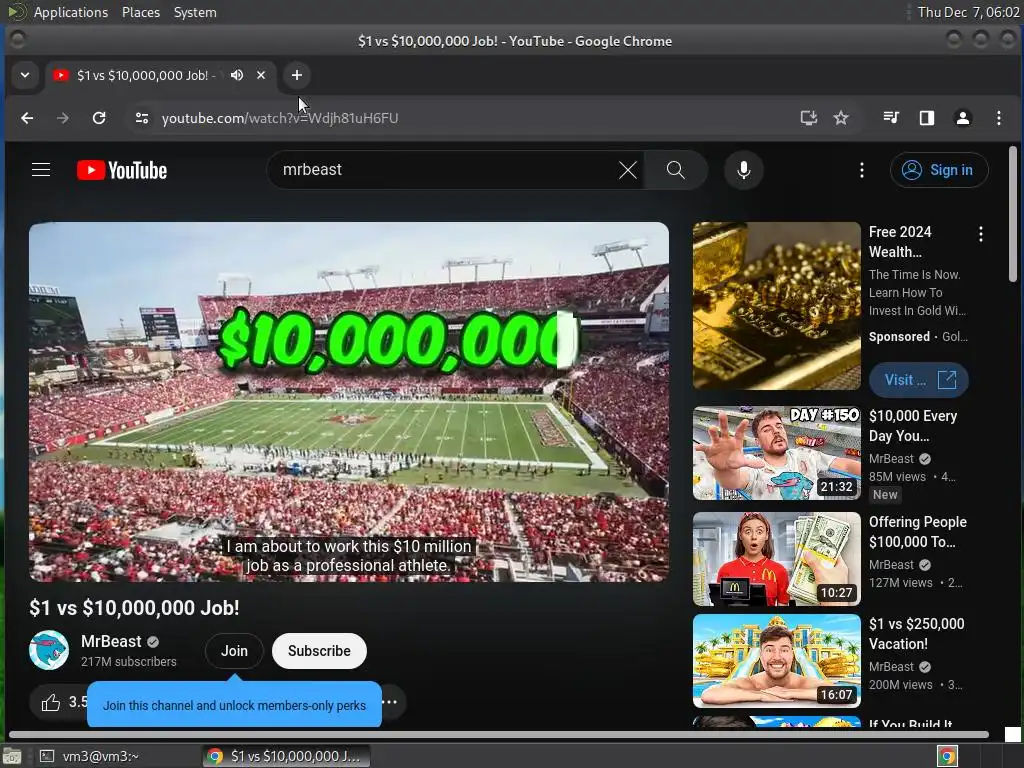Mute tab using speaker icon
Screen dimensions: 1024x768
pyautogui.click(x=237, y=75)
